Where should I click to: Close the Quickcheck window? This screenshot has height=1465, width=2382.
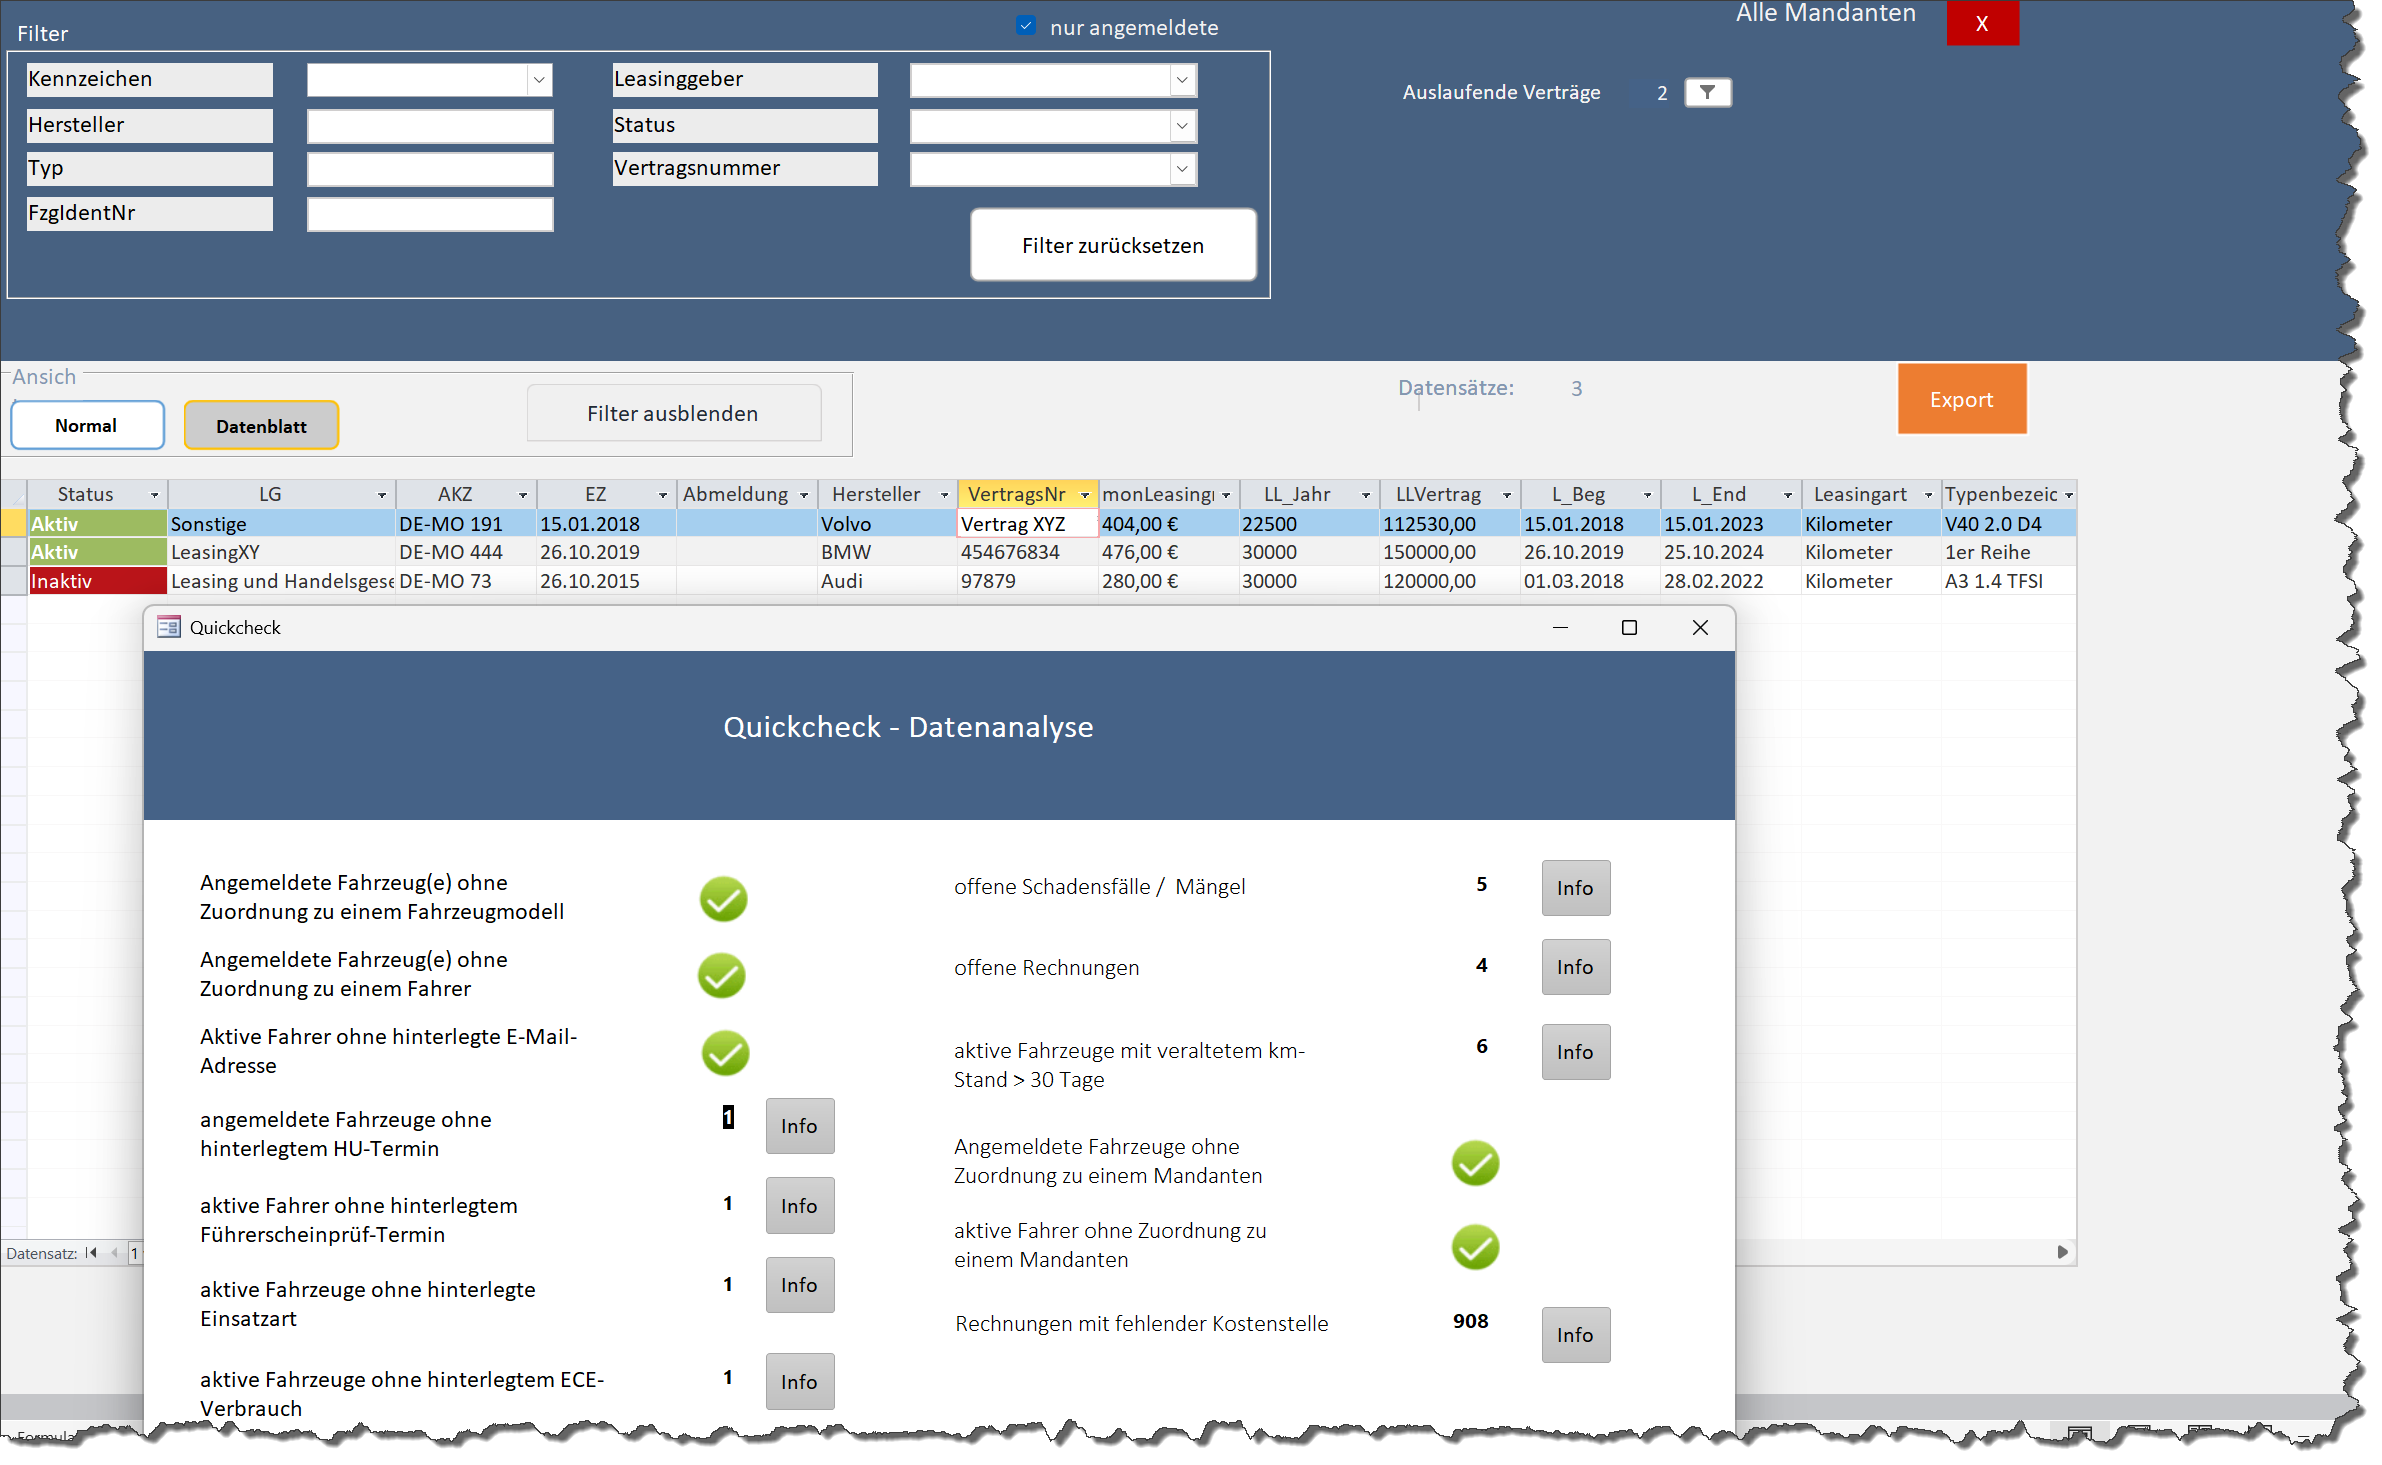point(1700,627)
